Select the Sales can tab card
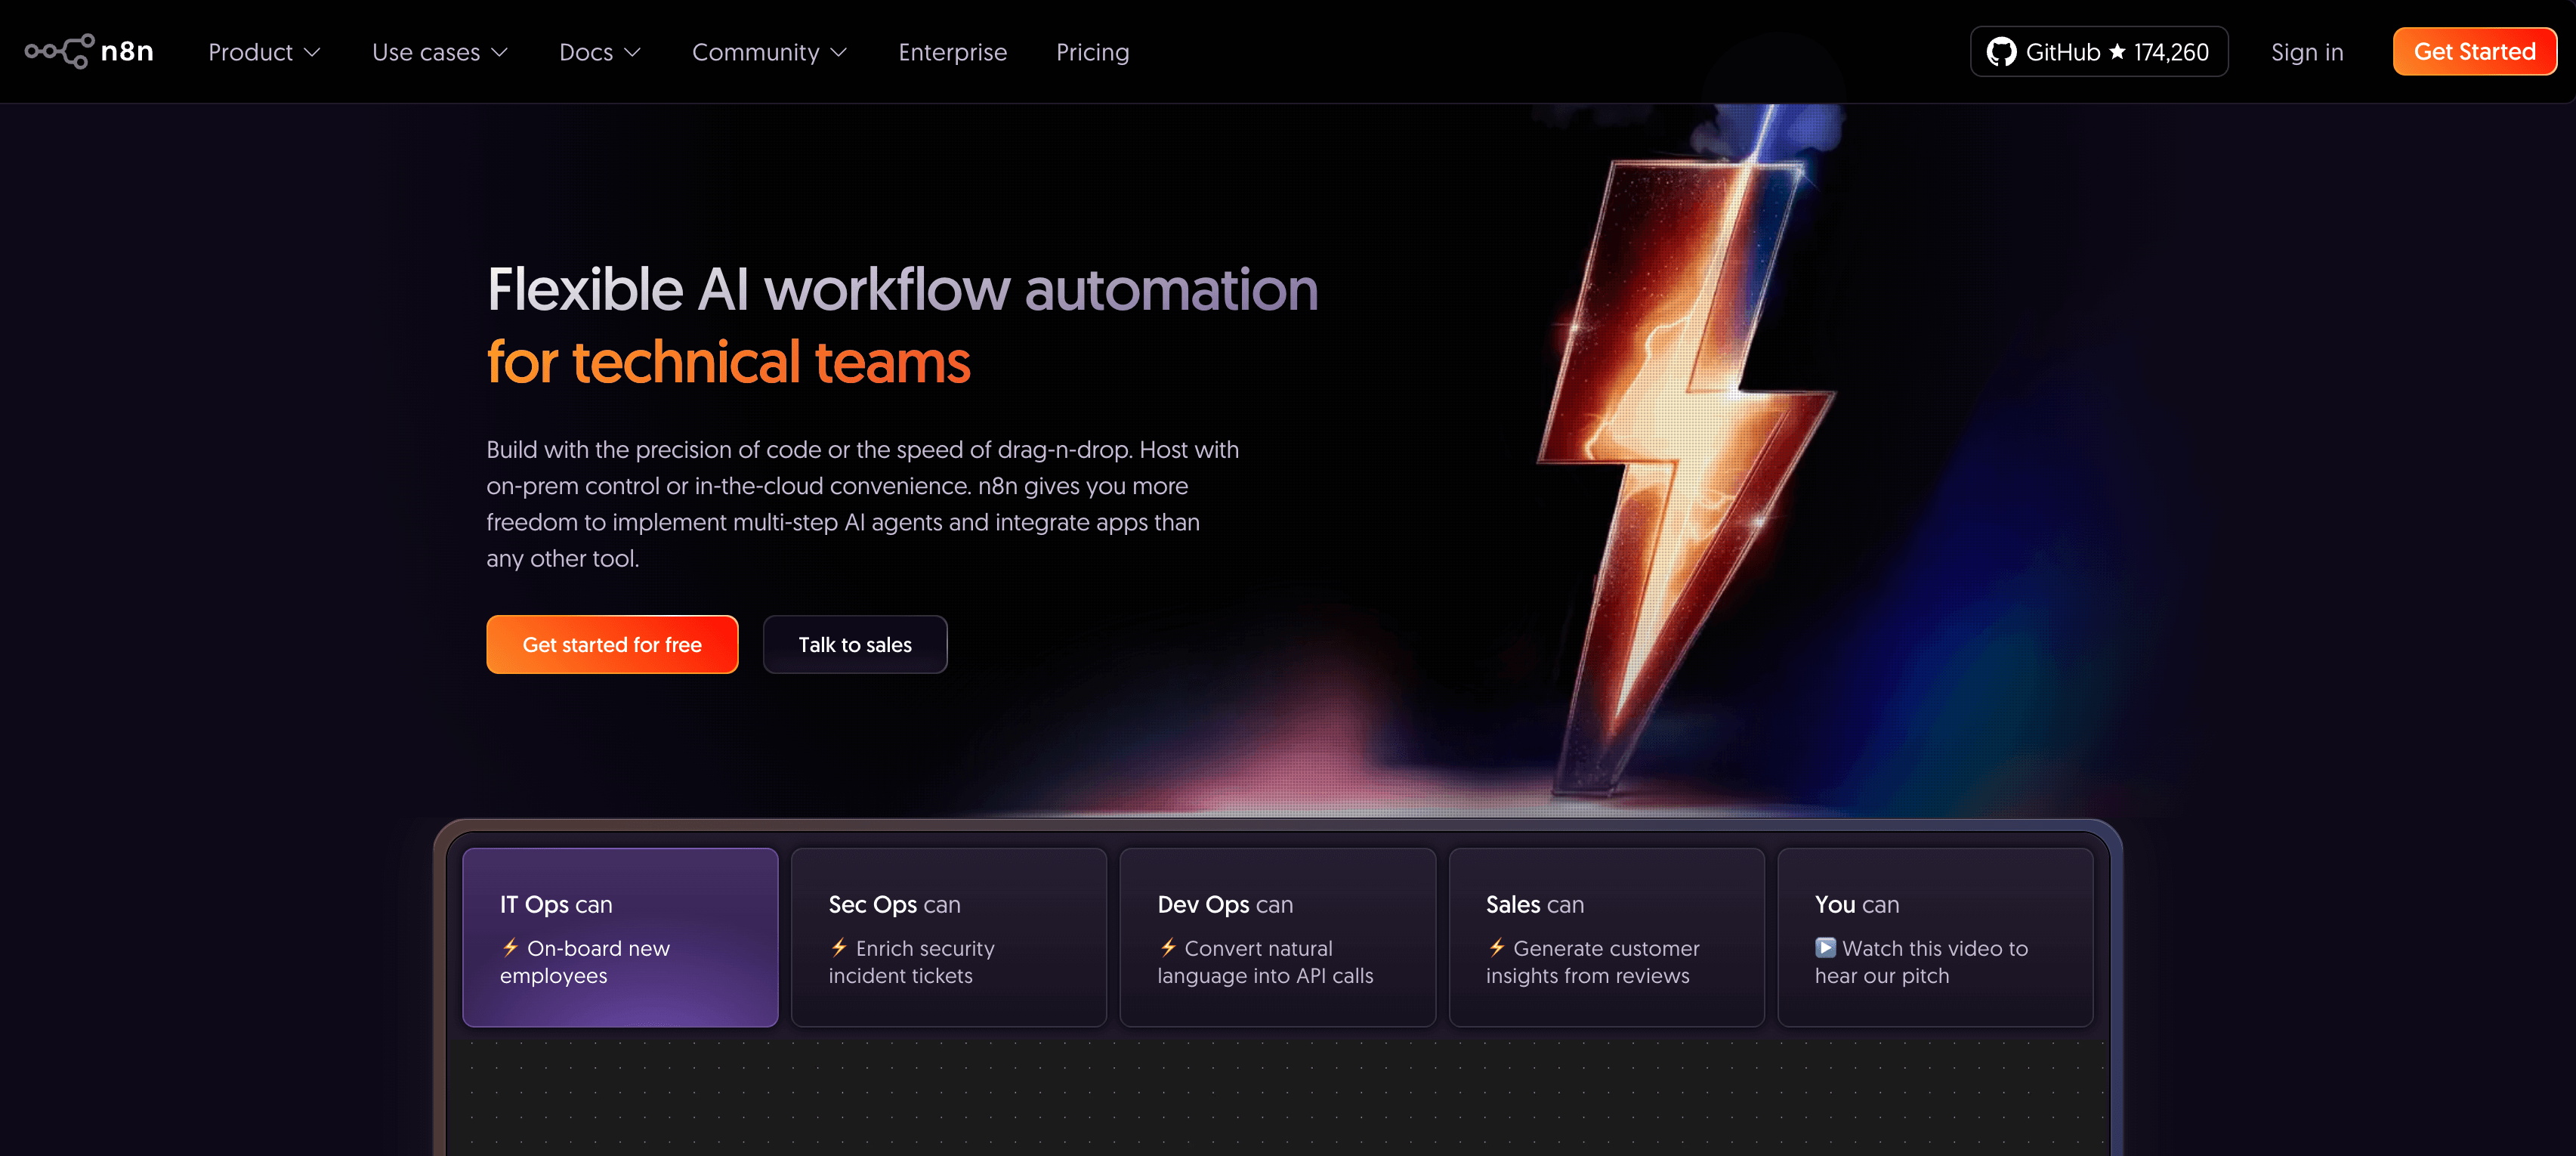The image size is (2576, 1156). (x=1606, y=937)
